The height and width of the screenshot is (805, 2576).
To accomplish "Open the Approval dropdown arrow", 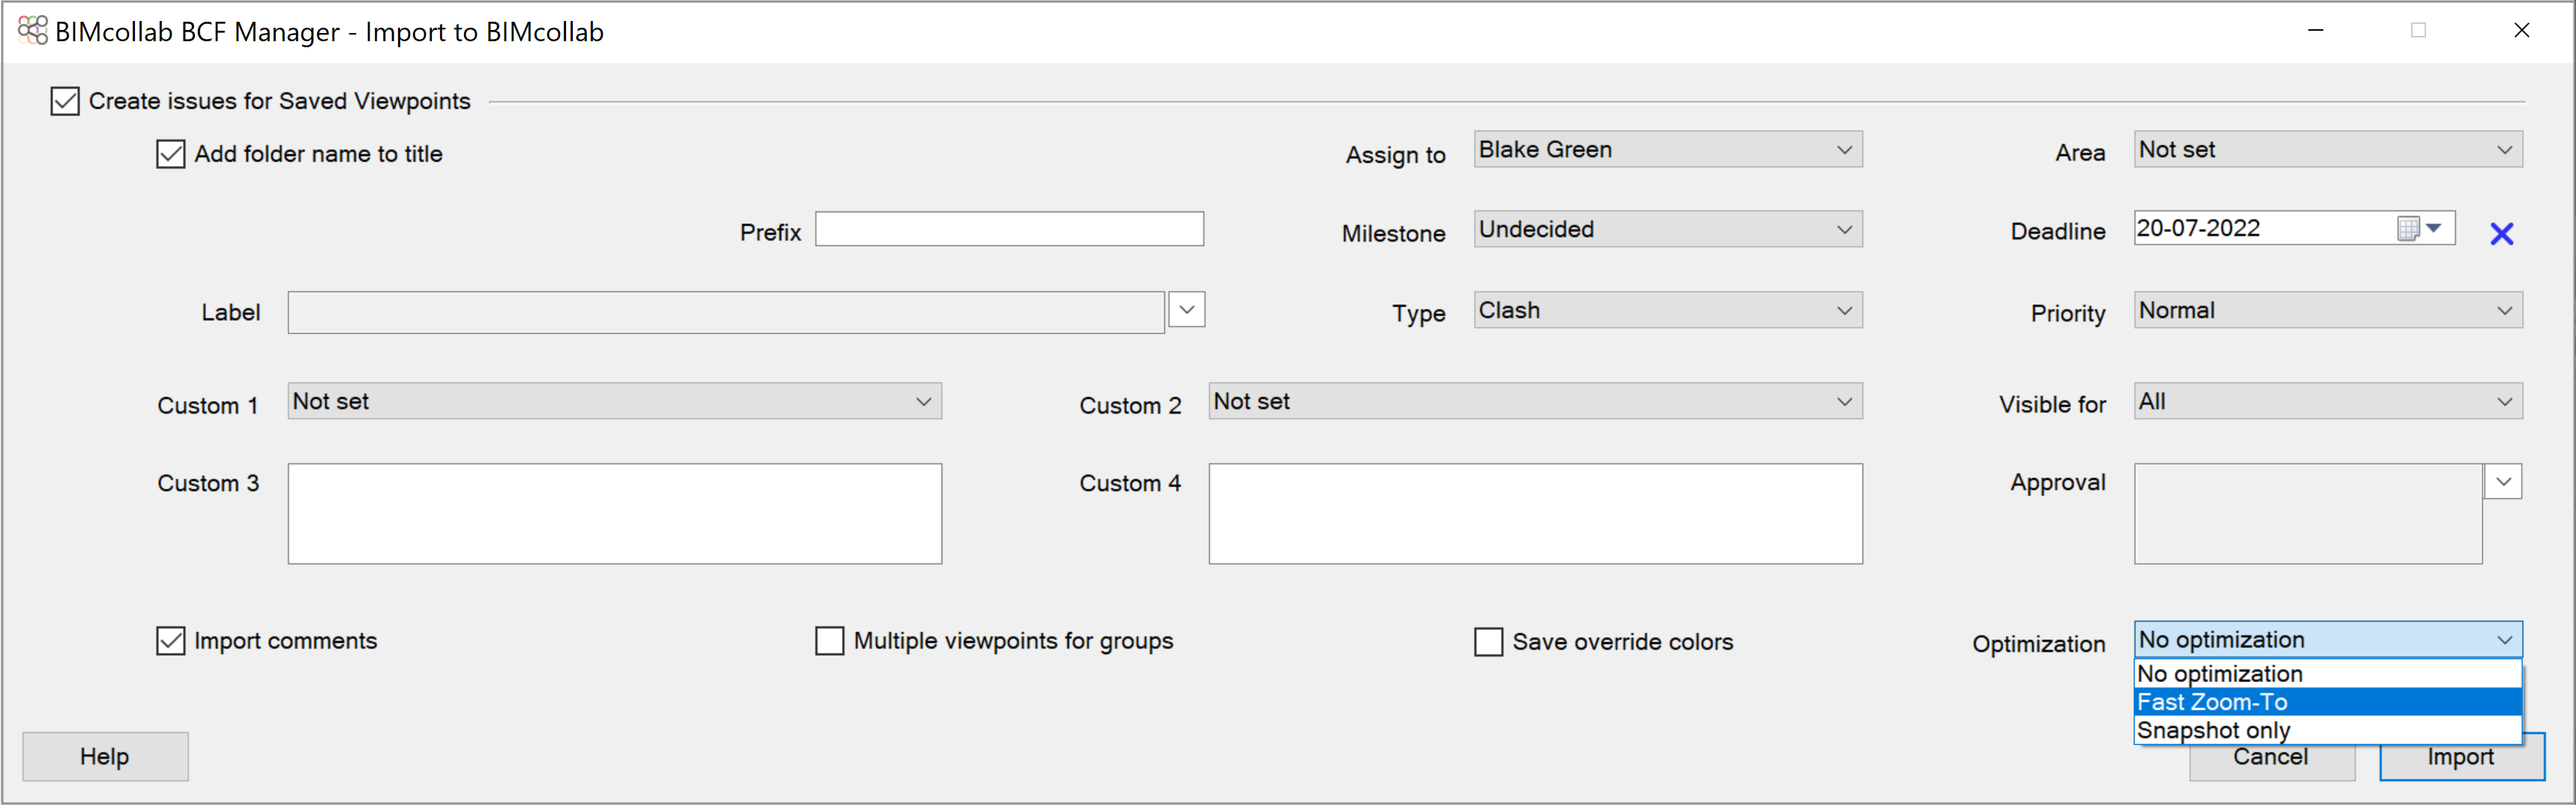I will pos(2503,482).
